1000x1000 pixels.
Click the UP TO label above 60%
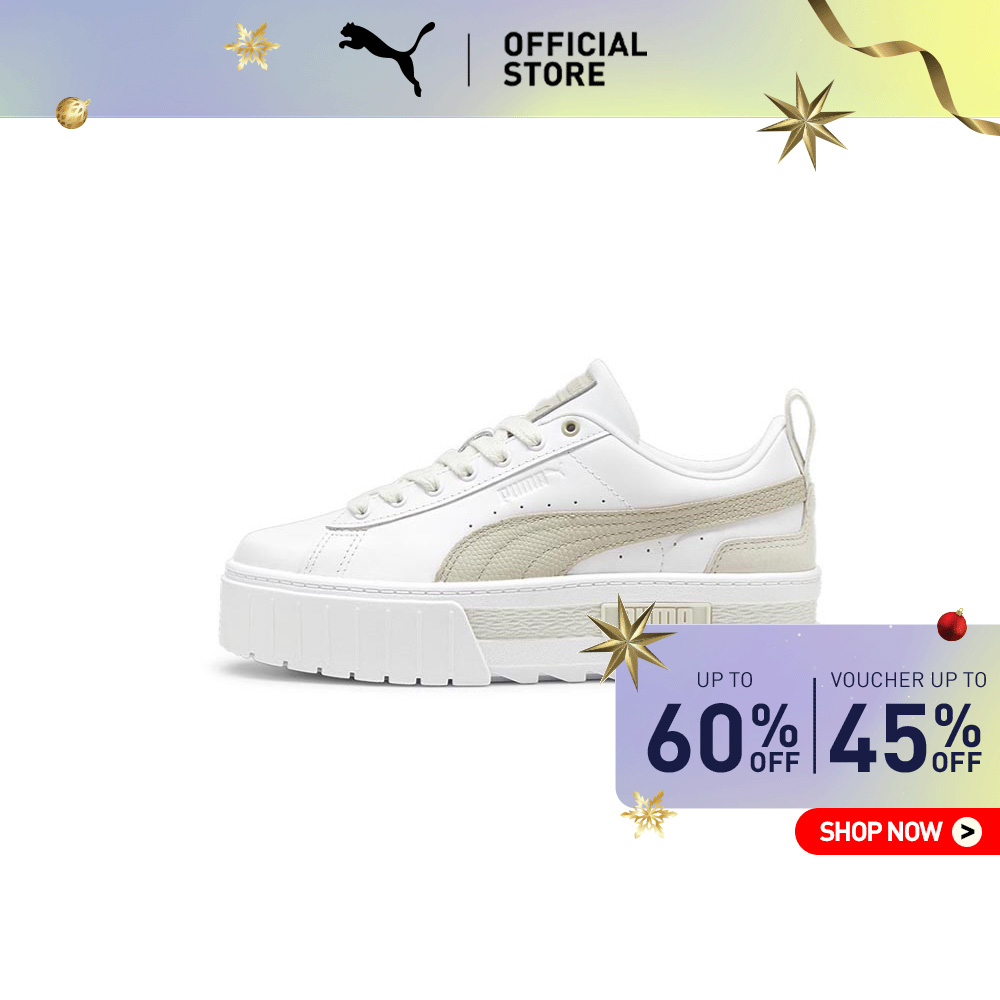point(724,680)
